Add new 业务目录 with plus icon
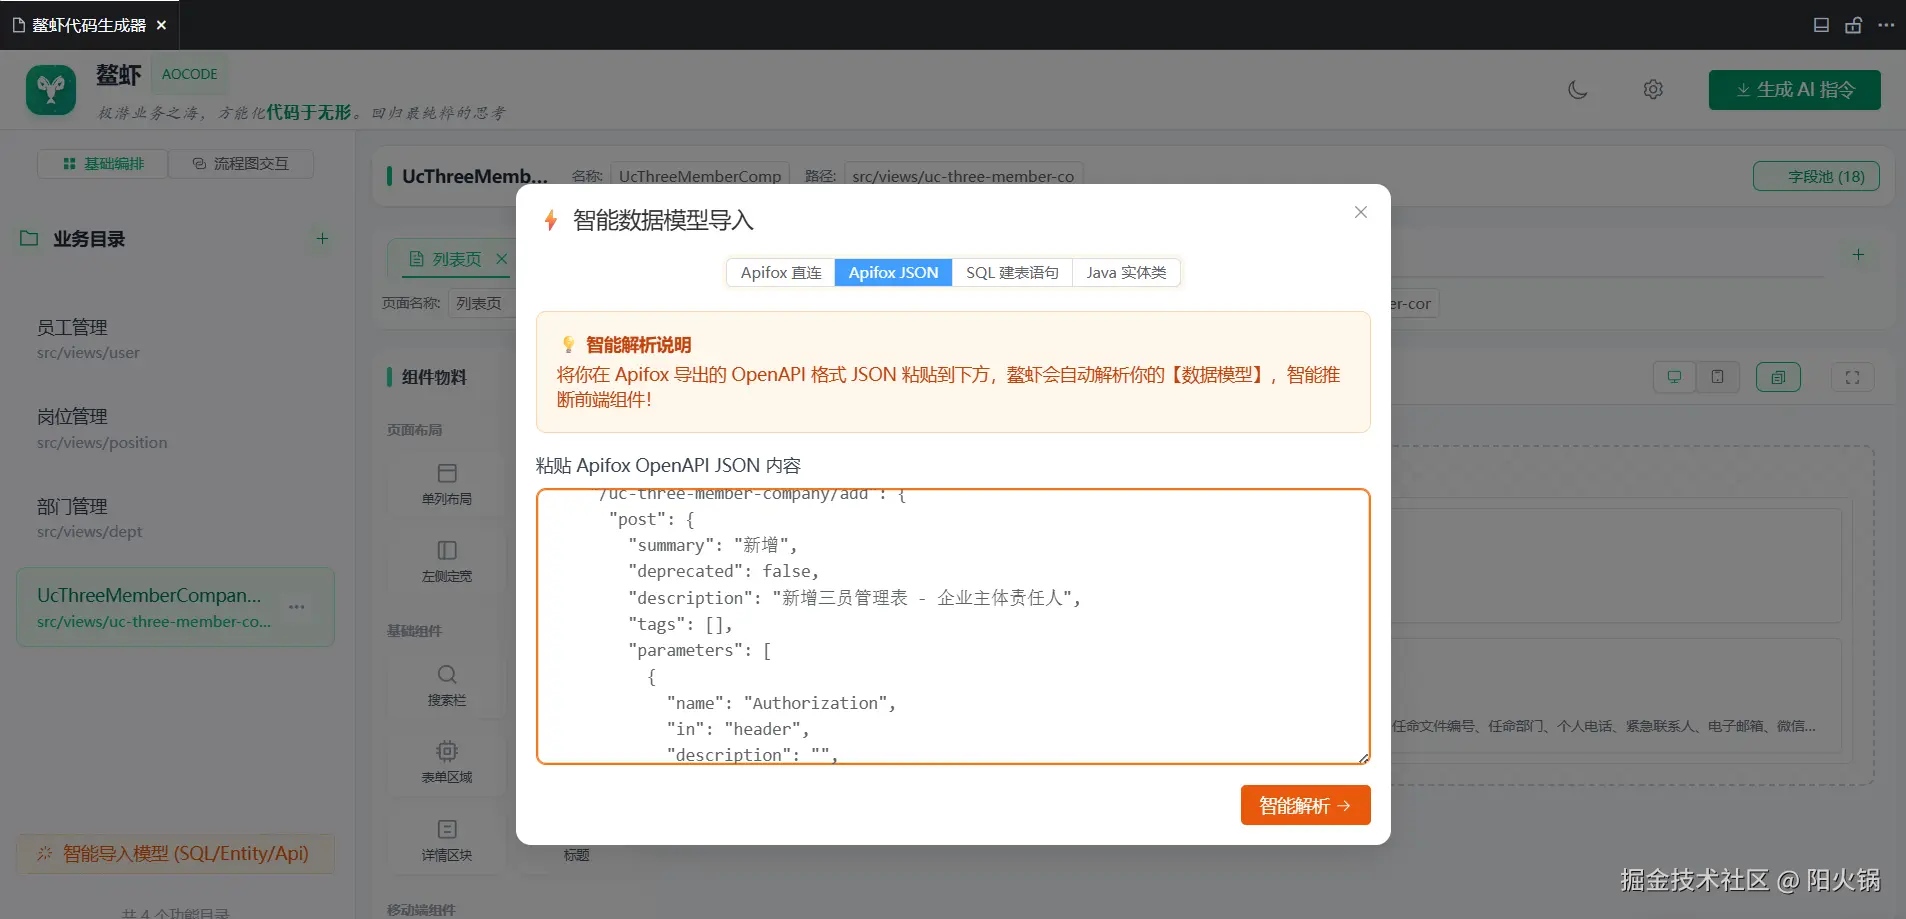Image resolution: width=1906 pixels, height=919 pixels. tap(322, 238)
